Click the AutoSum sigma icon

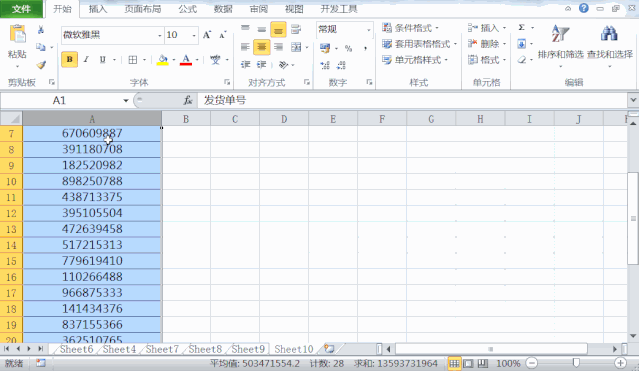[x=521, y=27]
